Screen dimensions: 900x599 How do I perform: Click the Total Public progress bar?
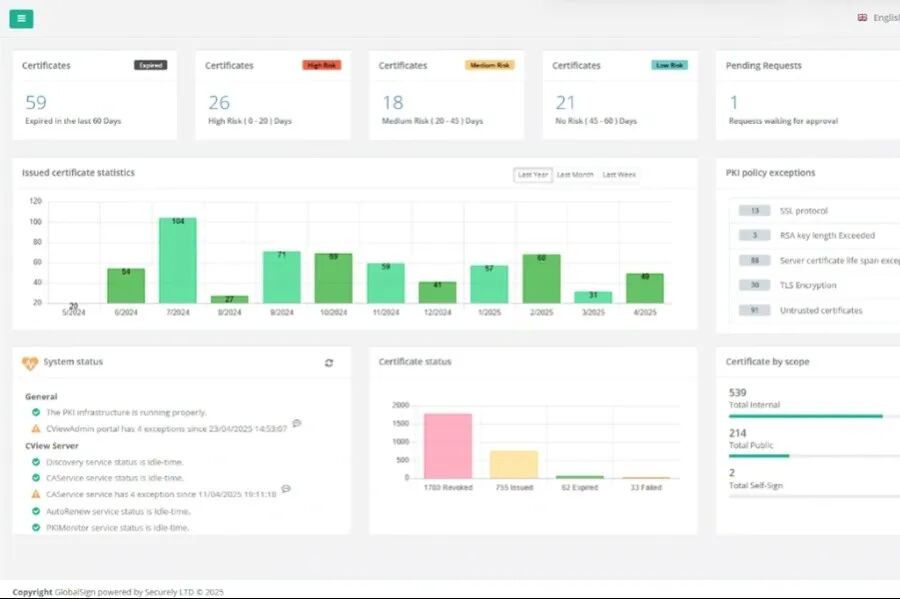coord(814,456)
